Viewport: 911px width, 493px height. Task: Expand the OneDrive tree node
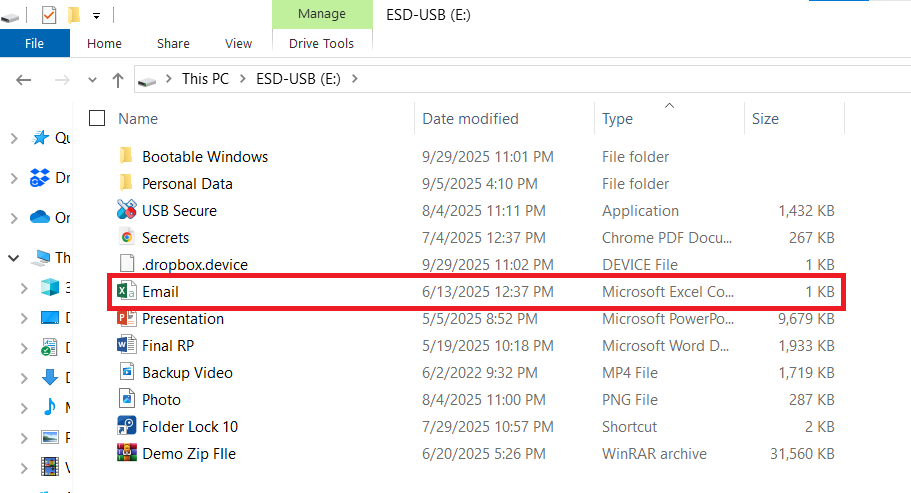14,218
